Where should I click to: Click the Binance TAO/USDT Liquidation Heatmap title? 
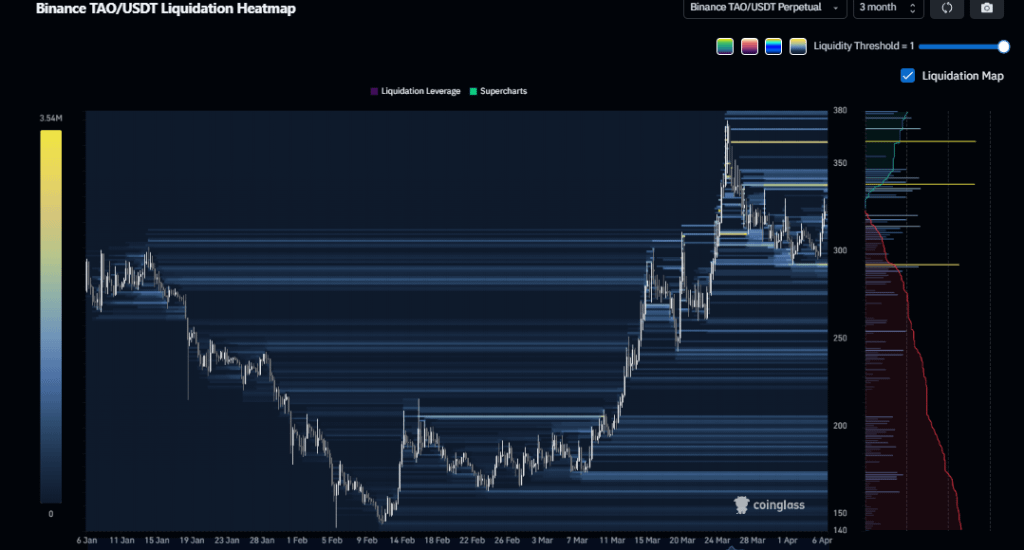[166, 8]
